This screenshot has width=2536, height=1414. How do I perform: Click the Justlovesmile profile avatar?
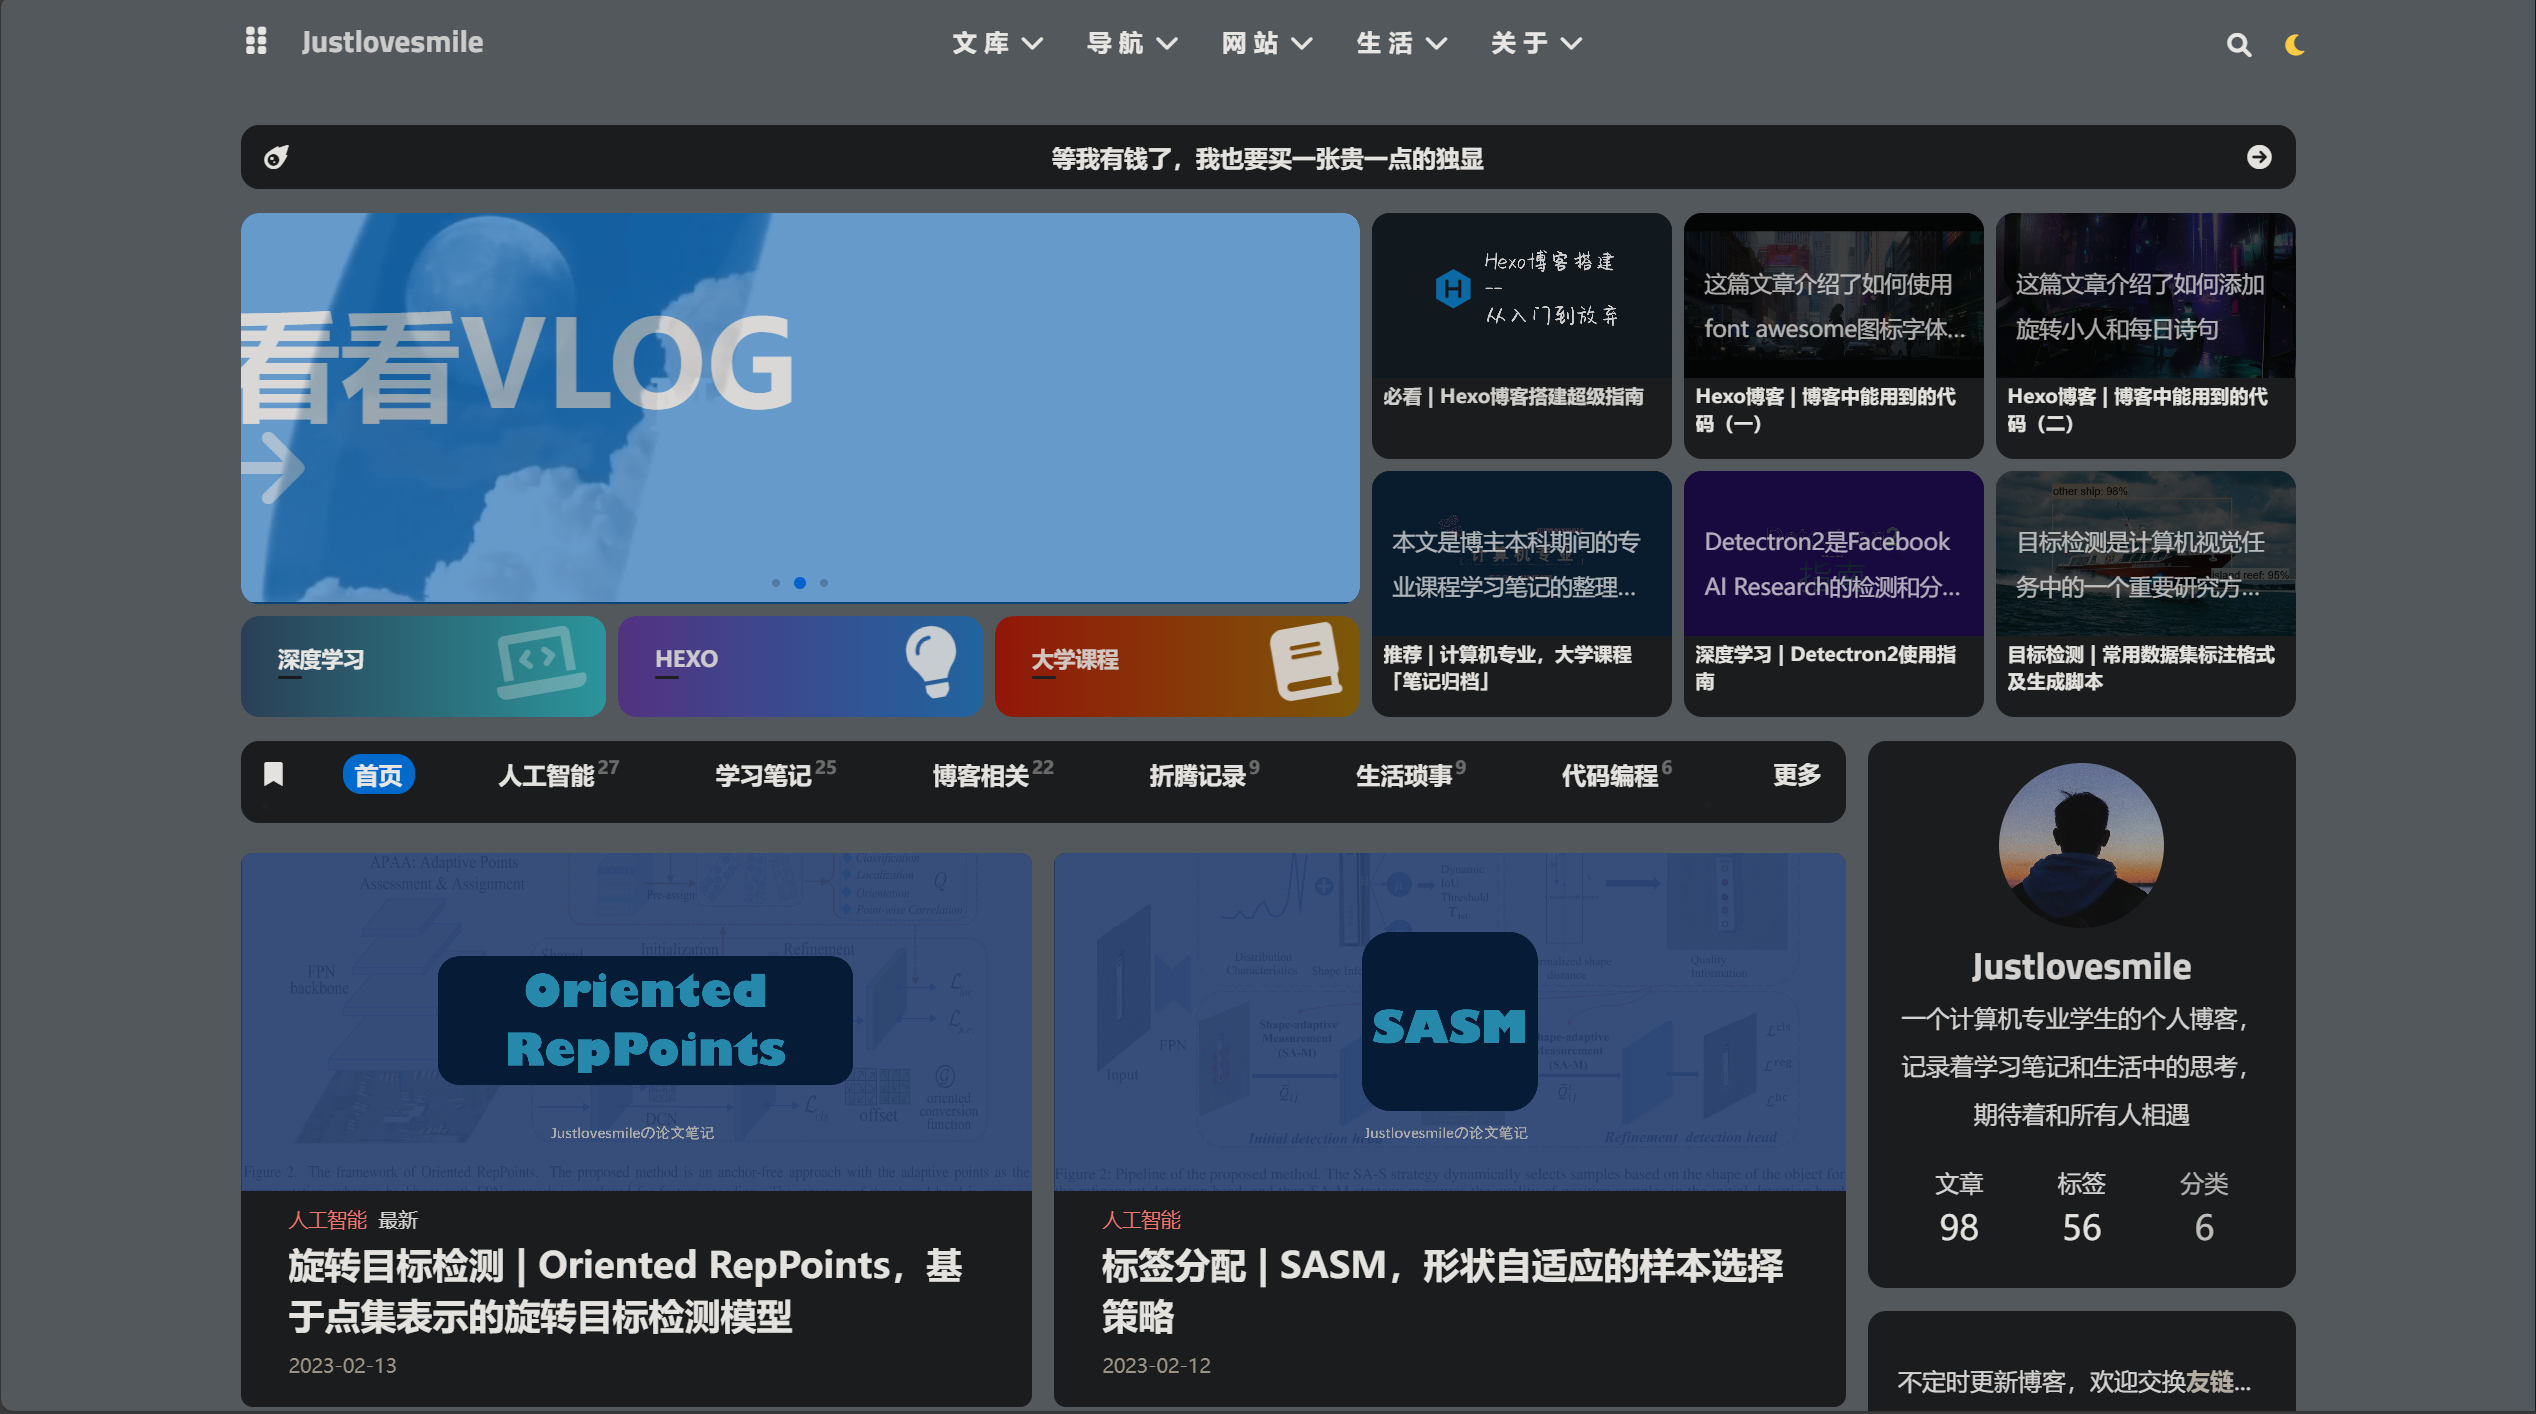(x=2080, y=845)
